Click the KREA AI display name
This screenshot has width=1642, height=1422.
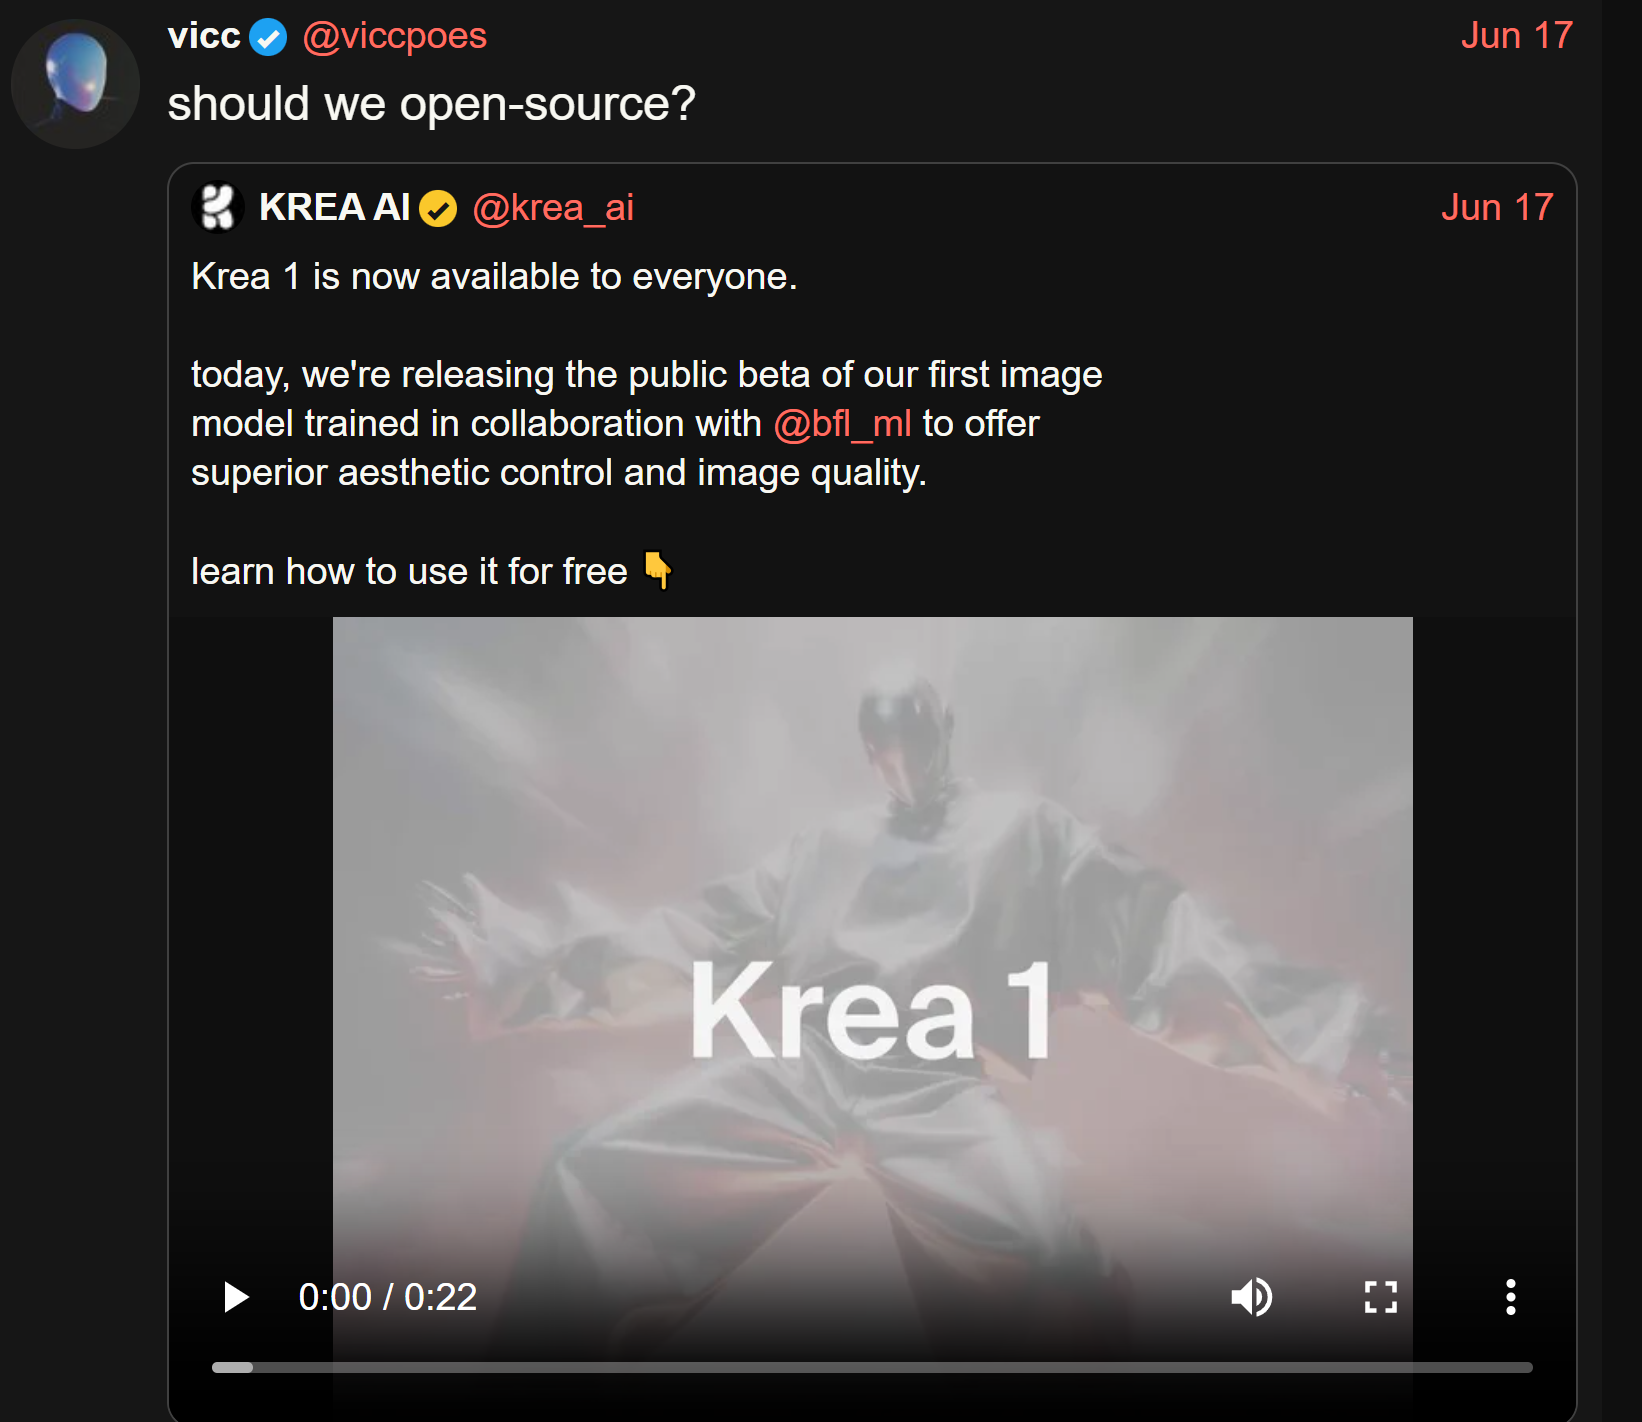(334, 208)
